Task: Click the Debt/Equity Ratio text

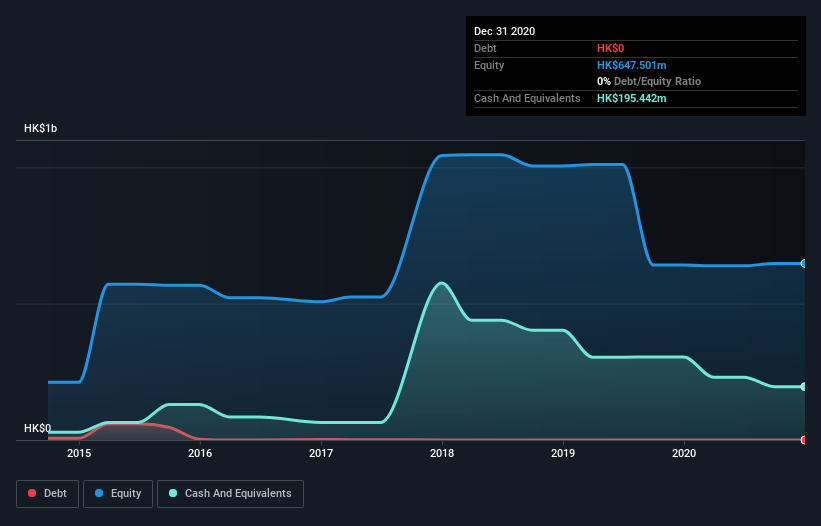Action: pyautogui.click(x=657, y=81)
